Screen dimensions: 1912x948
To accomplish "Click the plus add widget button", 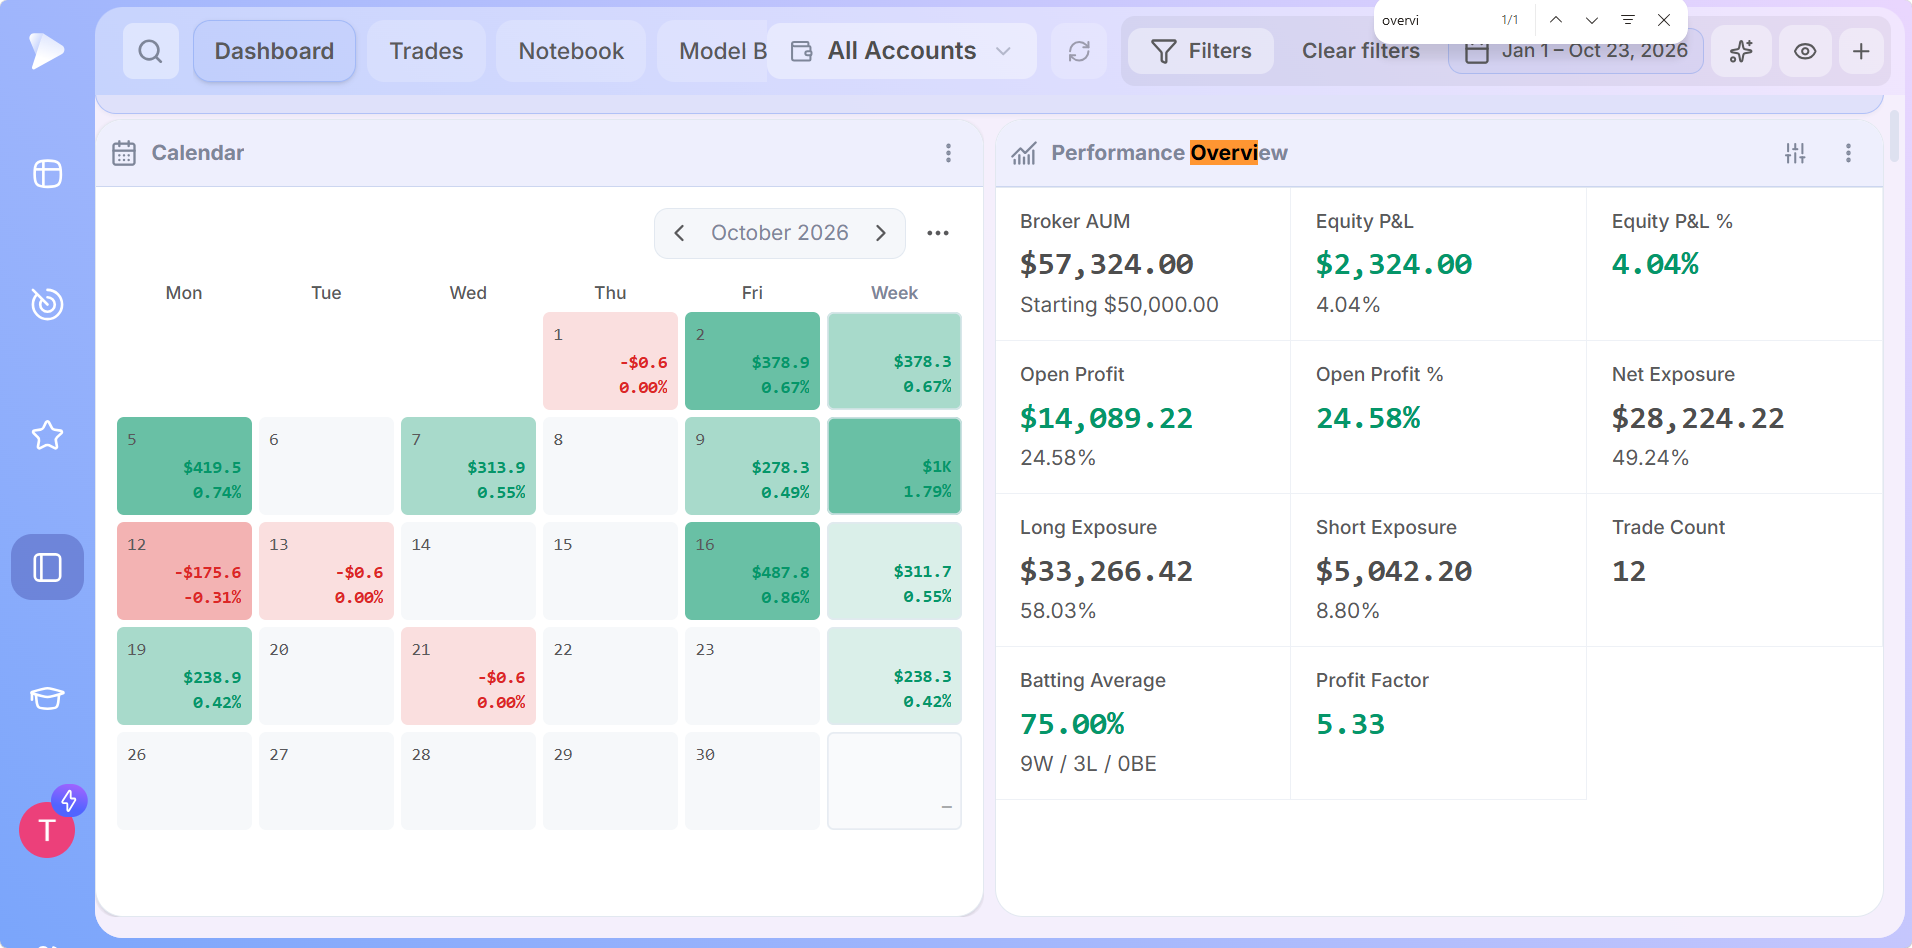I will point(1861,51).
